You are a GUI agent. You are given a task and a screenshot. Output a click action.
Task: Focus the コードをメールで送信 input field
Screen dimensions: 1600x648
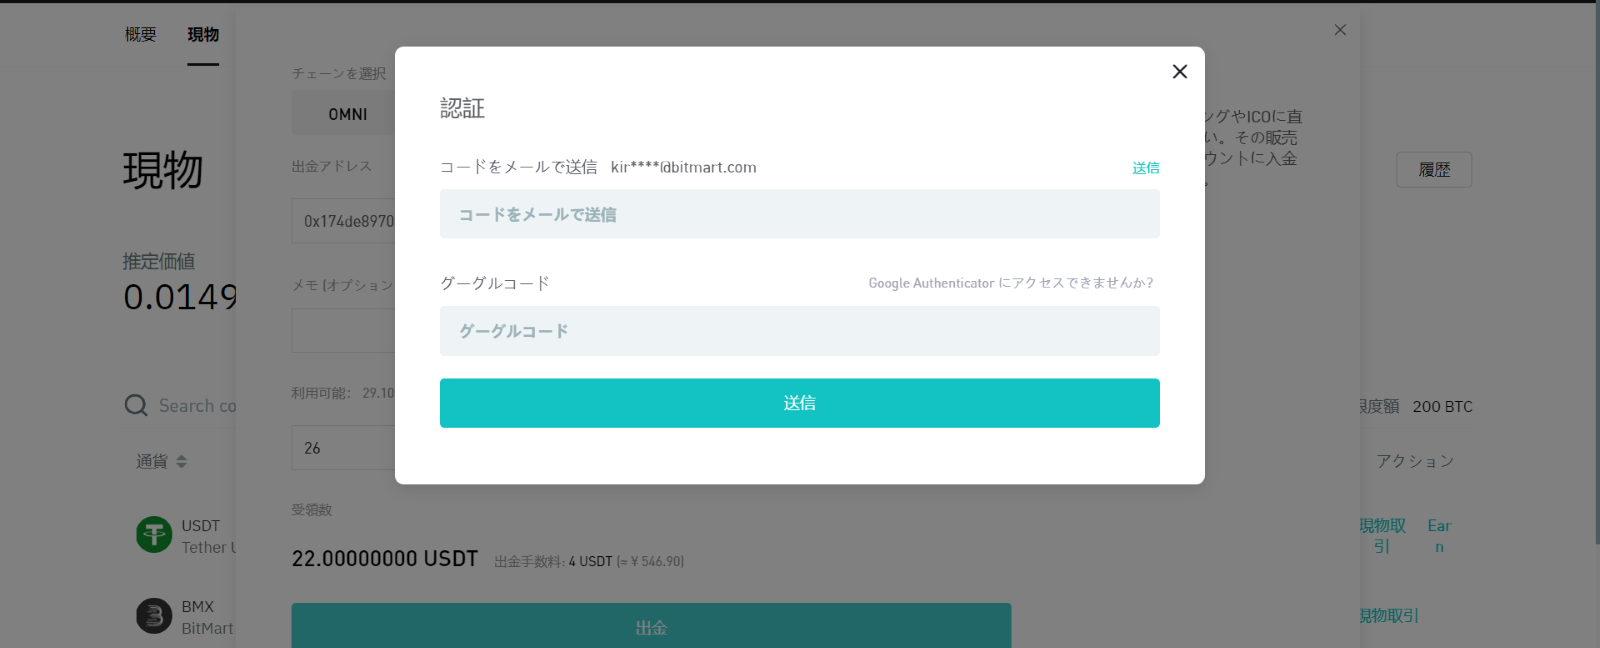[800, 214]
